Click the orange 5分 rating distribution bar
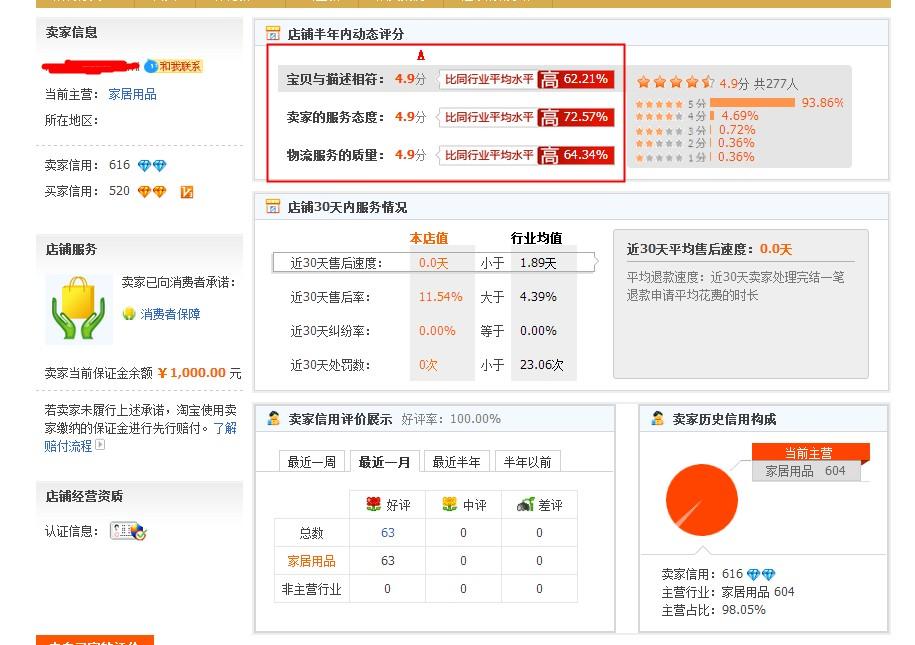Screen dimensions: 915x645 point(753,103)
